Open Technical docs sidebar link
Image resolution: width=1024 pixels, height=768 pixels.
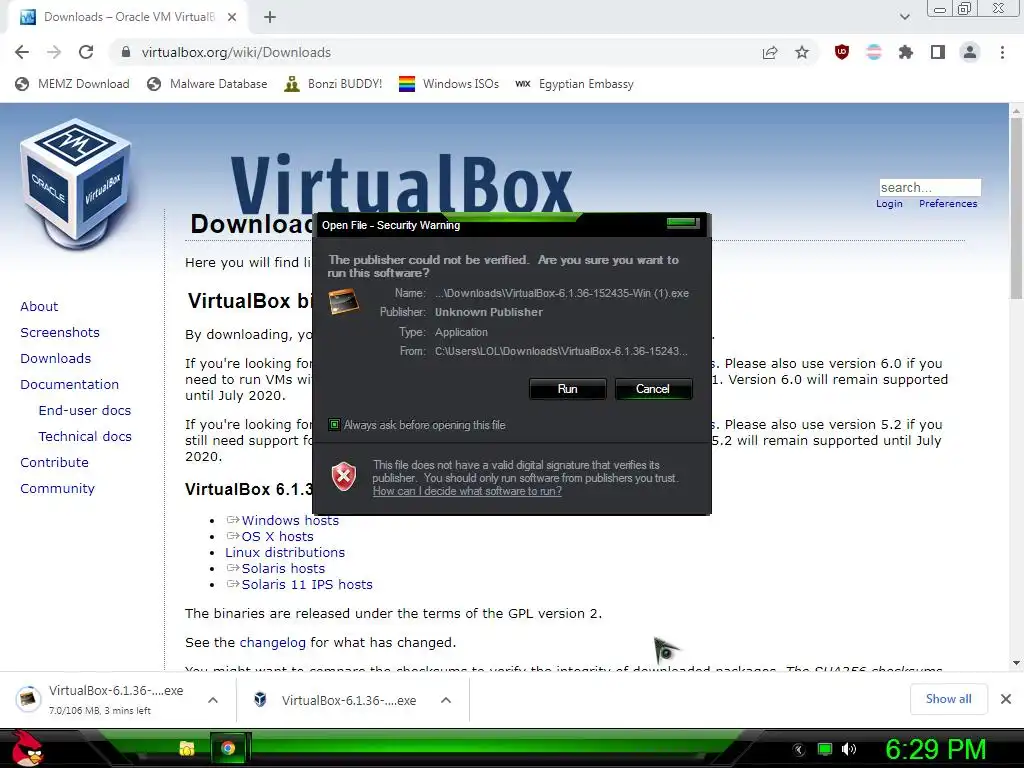point(85,436)
